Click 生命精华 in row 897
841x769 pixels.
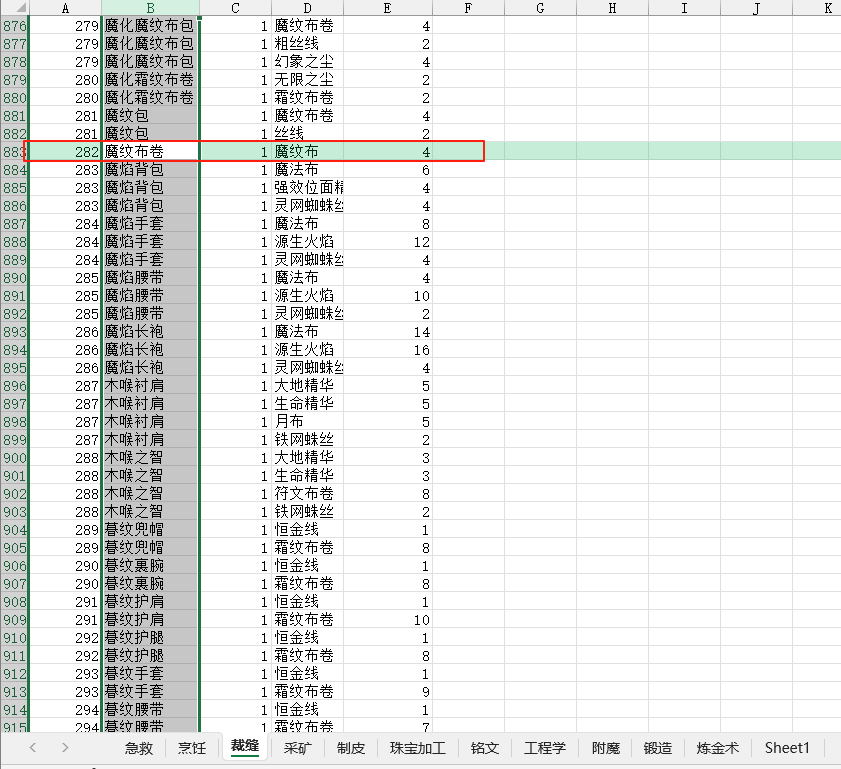point(307,404)
